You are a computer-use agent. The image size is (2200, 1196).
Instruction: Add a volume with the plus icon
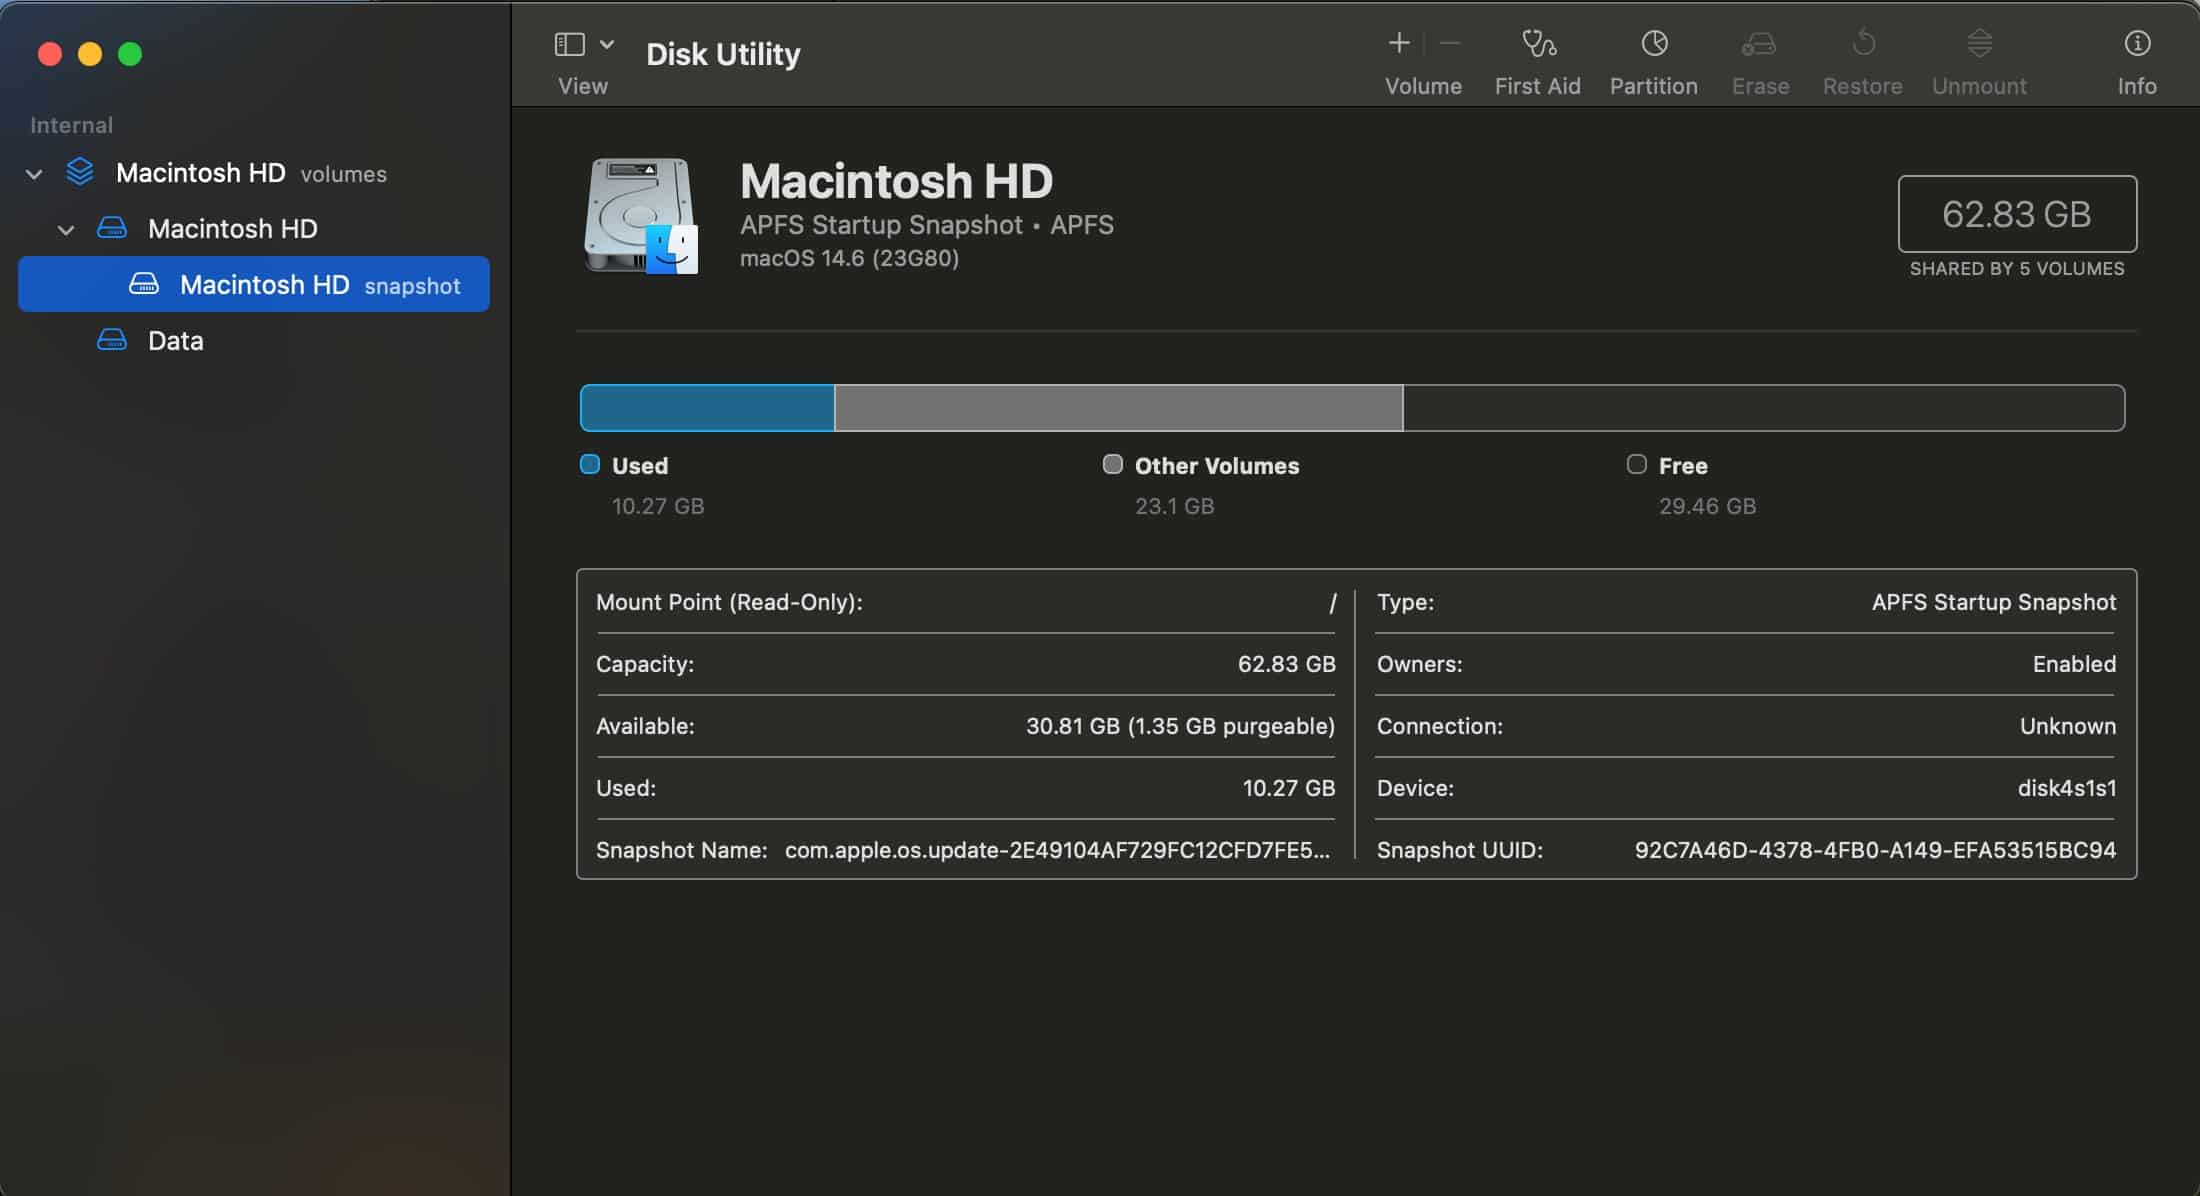pos(1399,43)
